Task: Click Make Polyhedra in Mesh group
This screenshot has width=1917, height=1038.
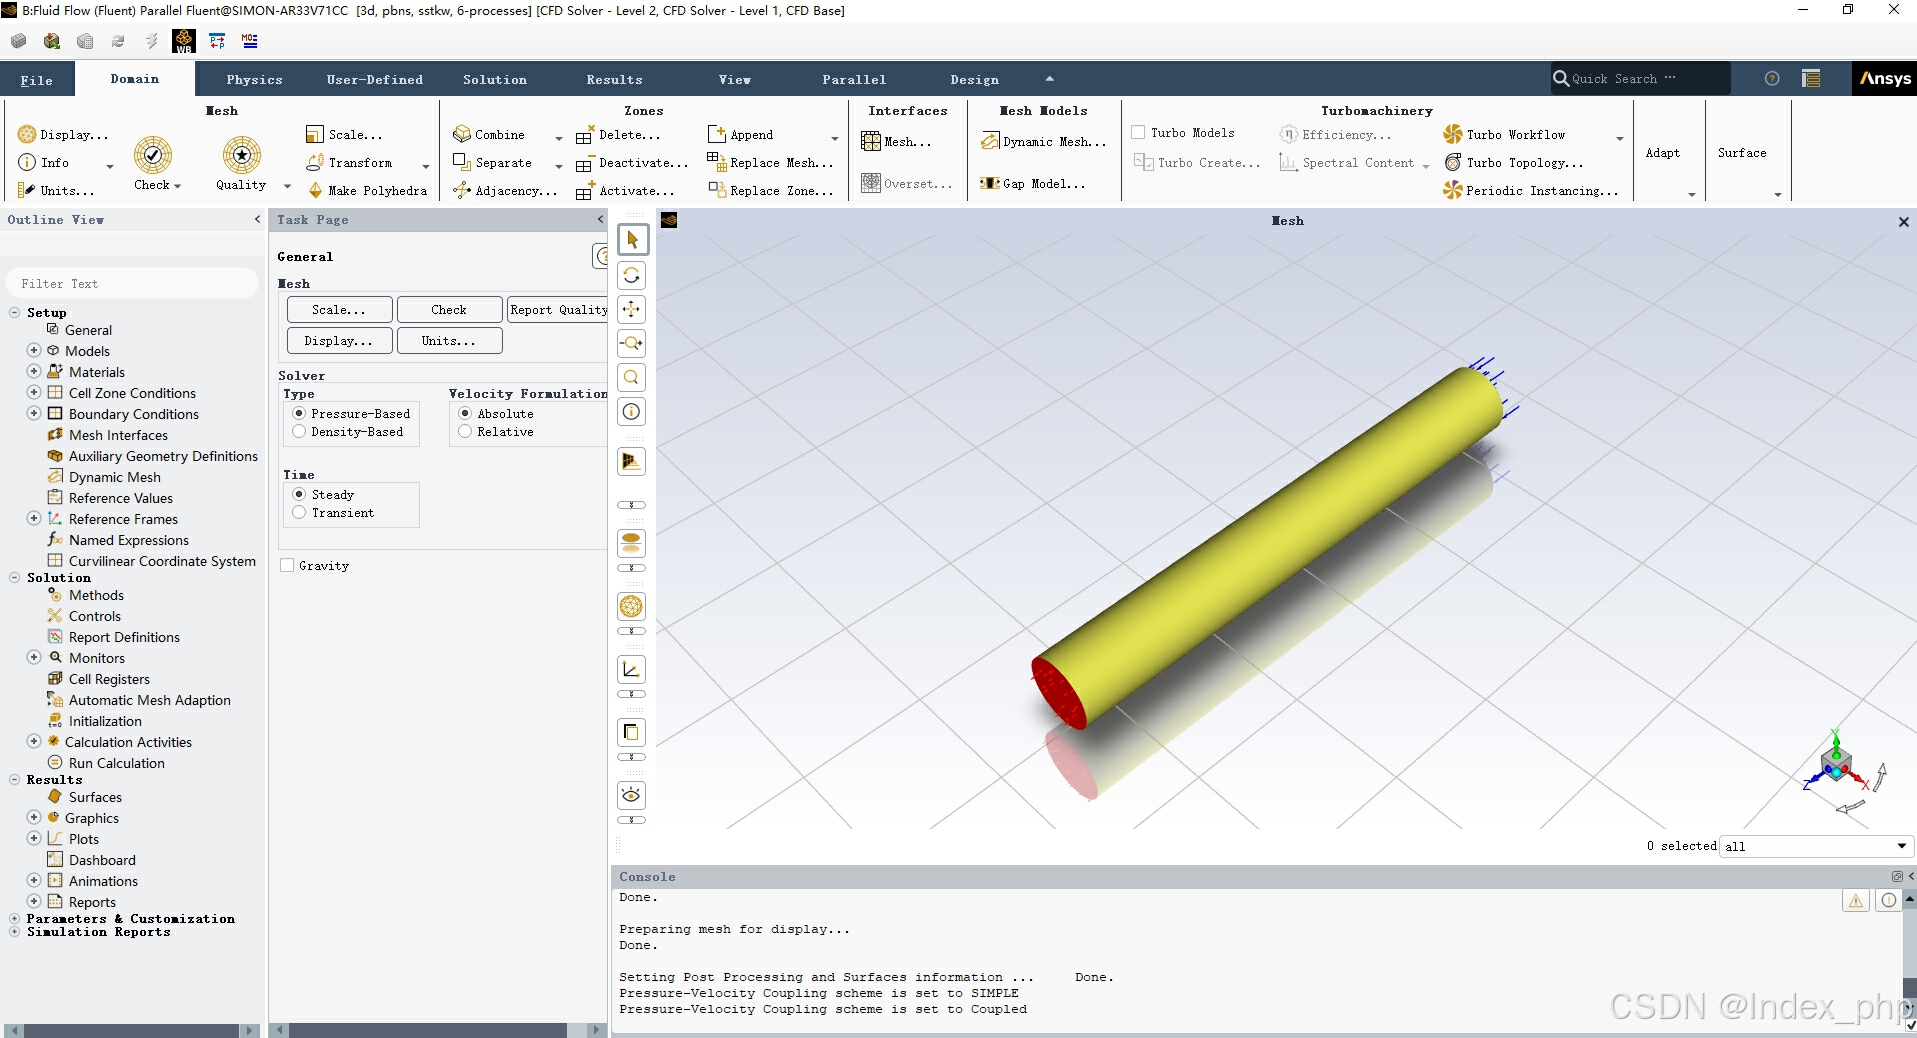Action: tap(367, 191)
